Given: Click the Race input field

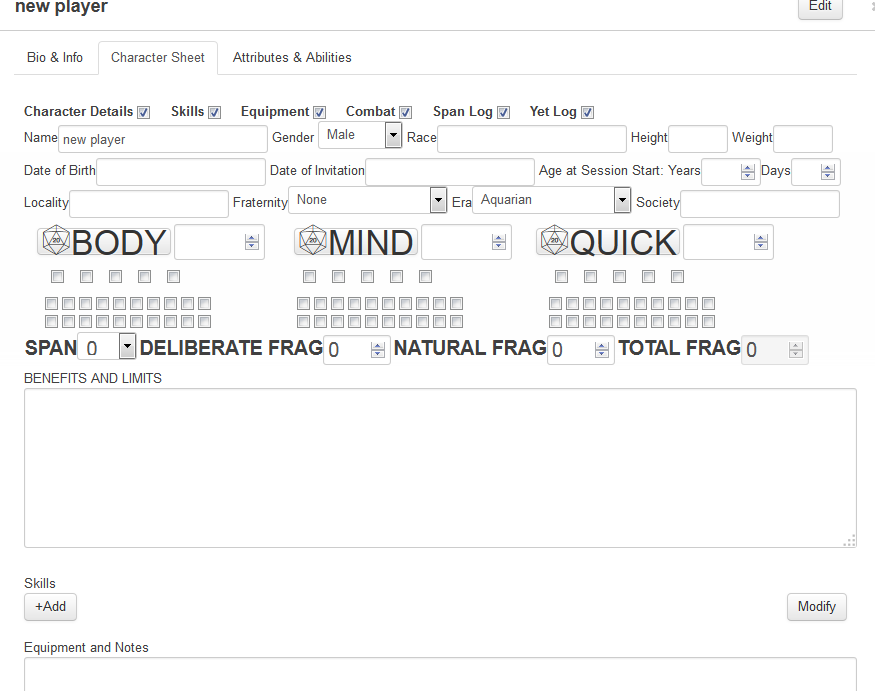Looking at the screenshot, I should pos(532,139).
